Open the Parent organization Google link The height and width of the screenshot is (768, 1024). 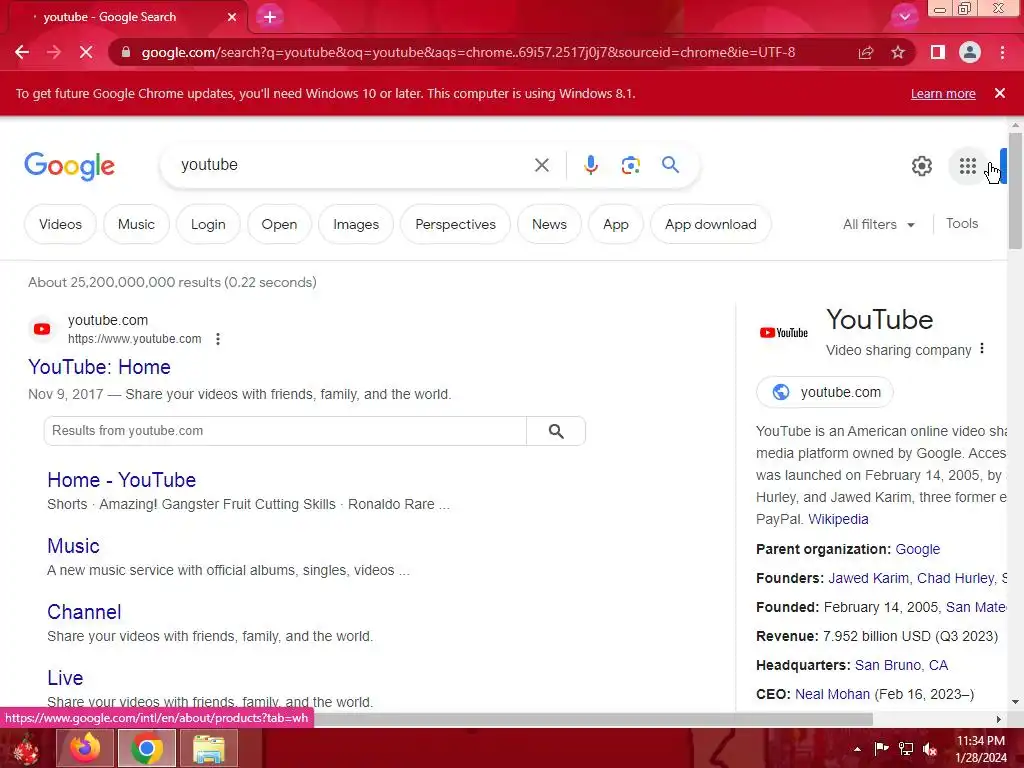pyautogui.click(x=918, y=549)
